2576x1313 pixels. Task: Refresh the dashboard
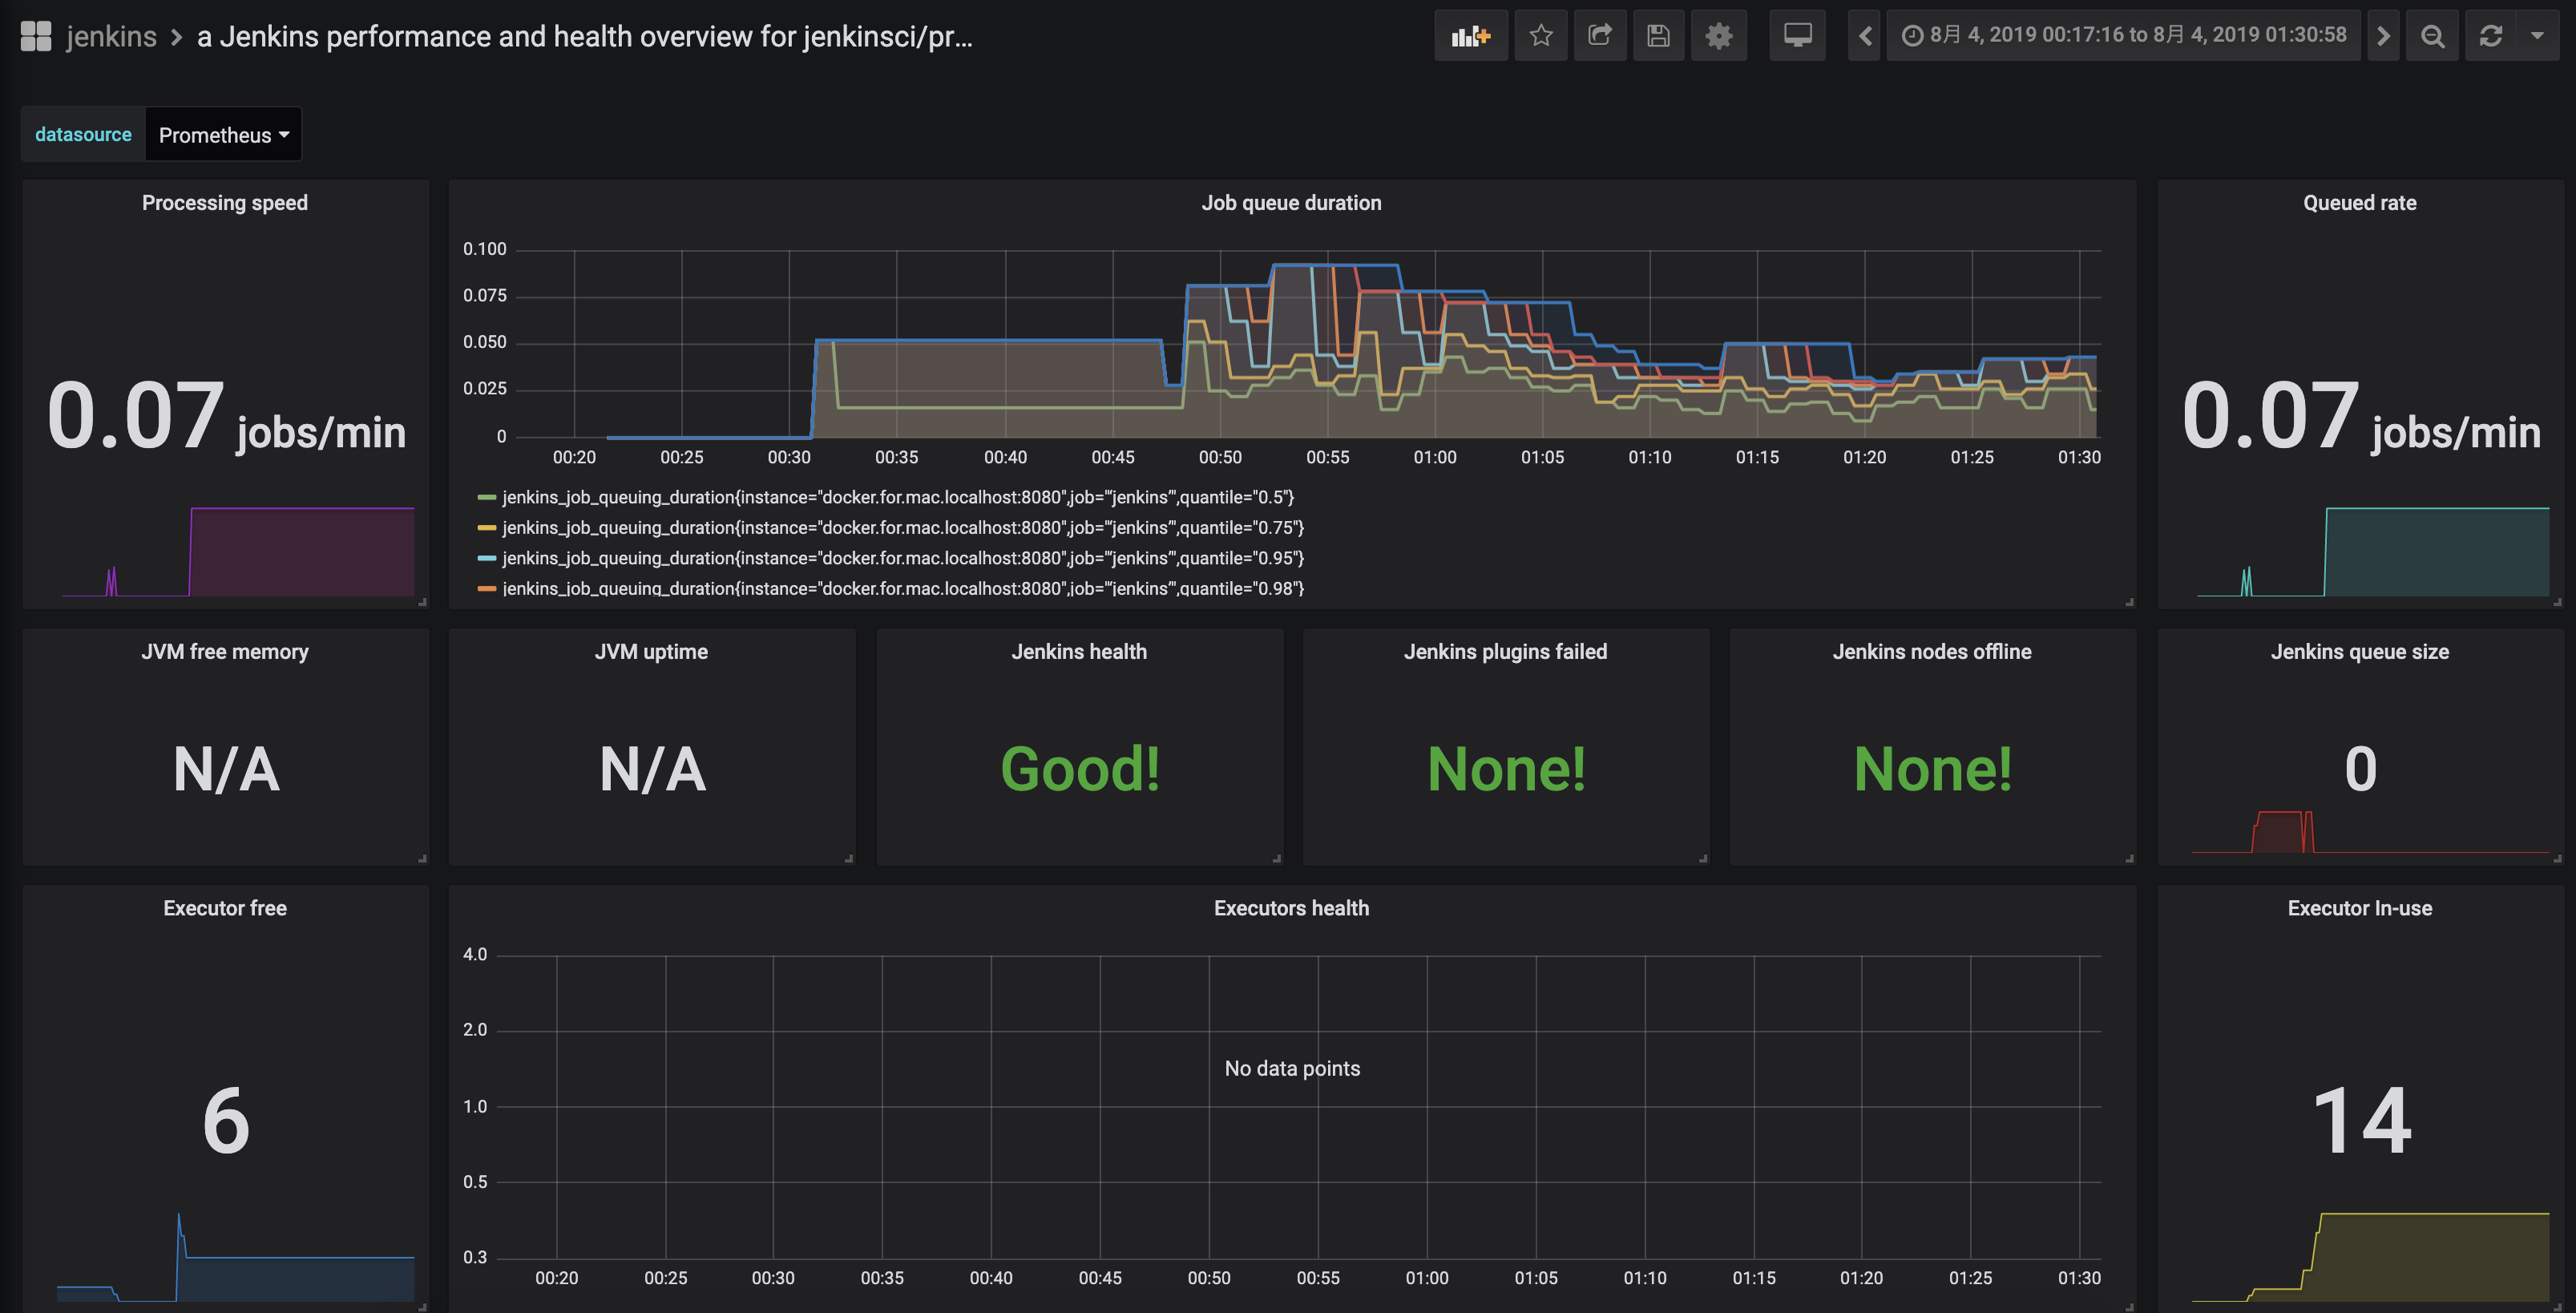point(2490,36)
